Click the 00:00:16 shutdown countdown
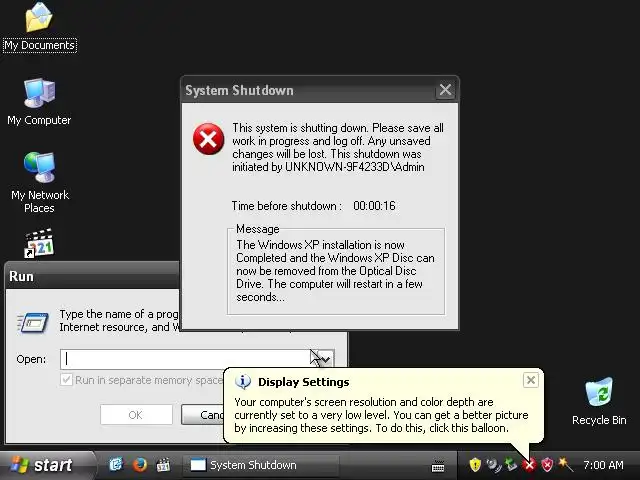640x480 pixels. click(374, 206)
